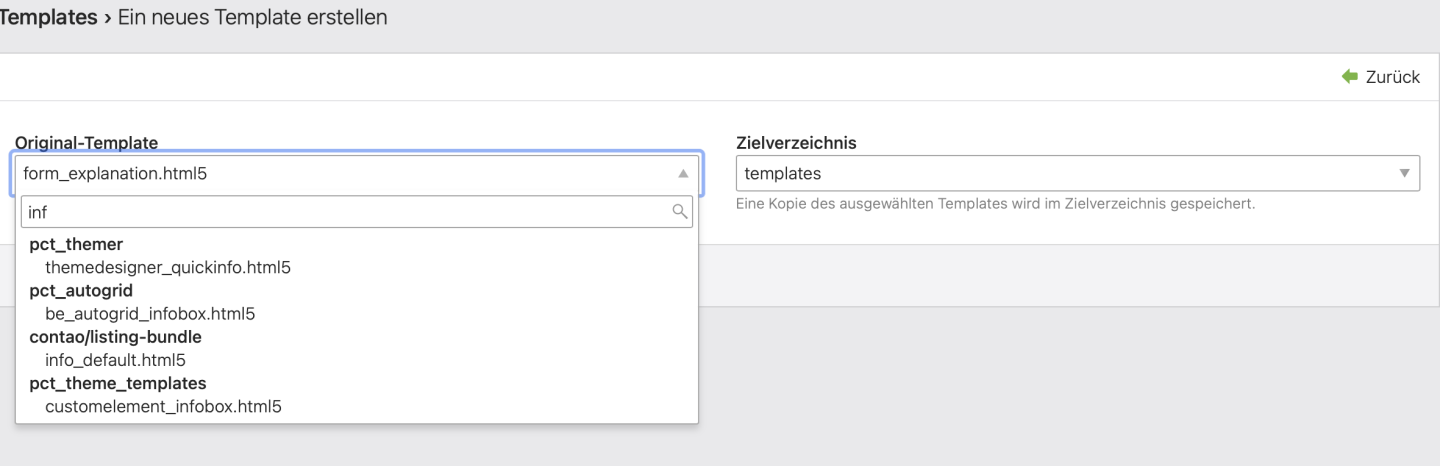Open Zielverzeichnis dropdown arrow

1404,174
